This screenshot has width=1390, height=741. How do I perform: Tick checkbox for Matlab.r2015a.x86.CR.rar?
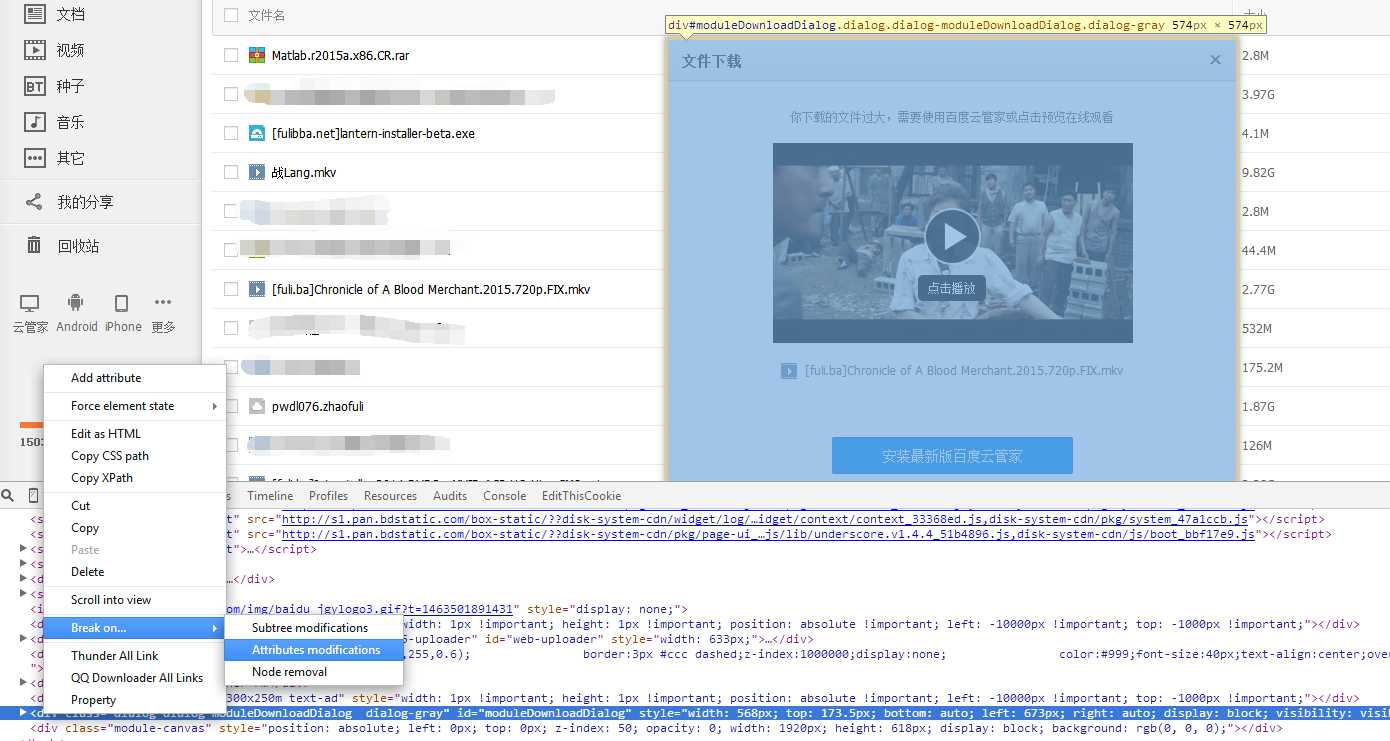231,55
